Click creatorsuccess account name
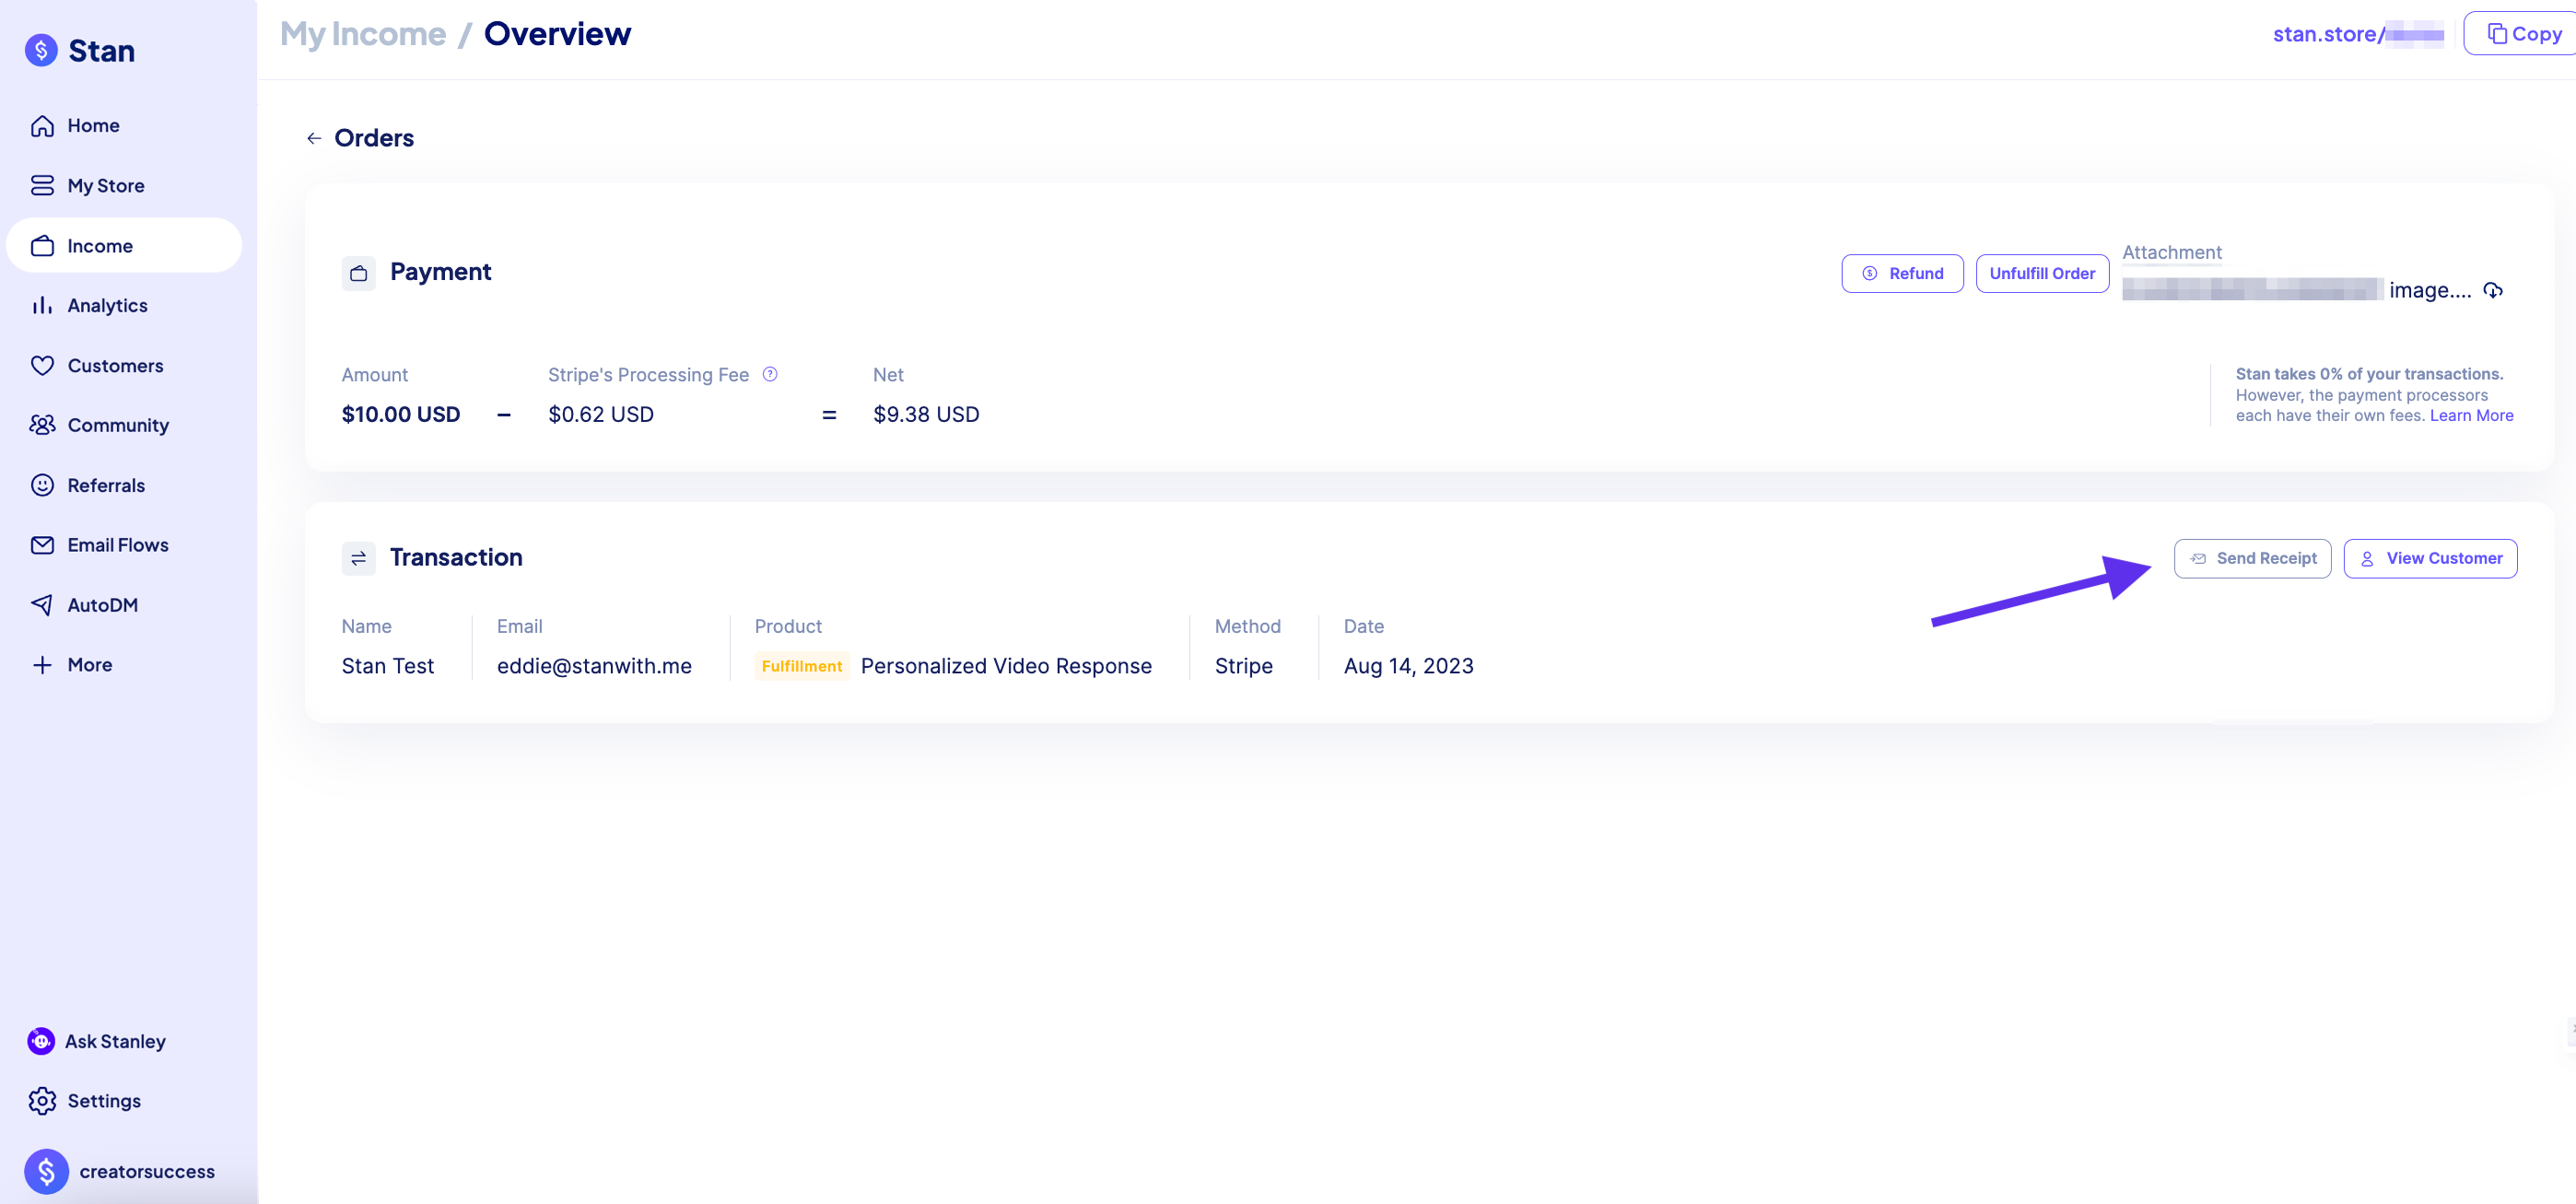2576x1204 pixels. tap(147, 1171)
